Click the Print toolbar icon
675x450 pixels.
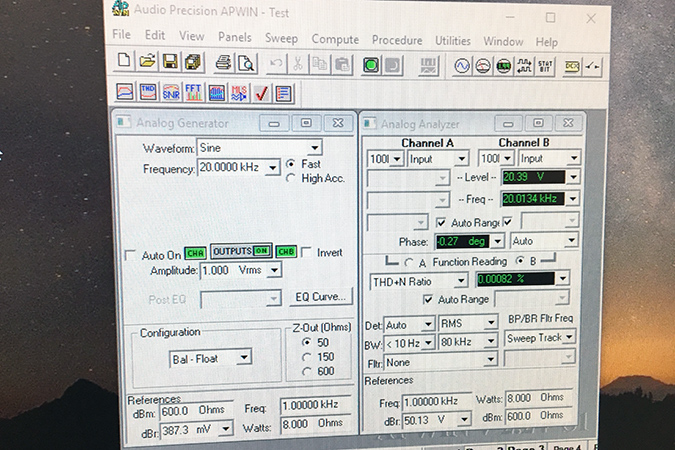tap(223, 63)
